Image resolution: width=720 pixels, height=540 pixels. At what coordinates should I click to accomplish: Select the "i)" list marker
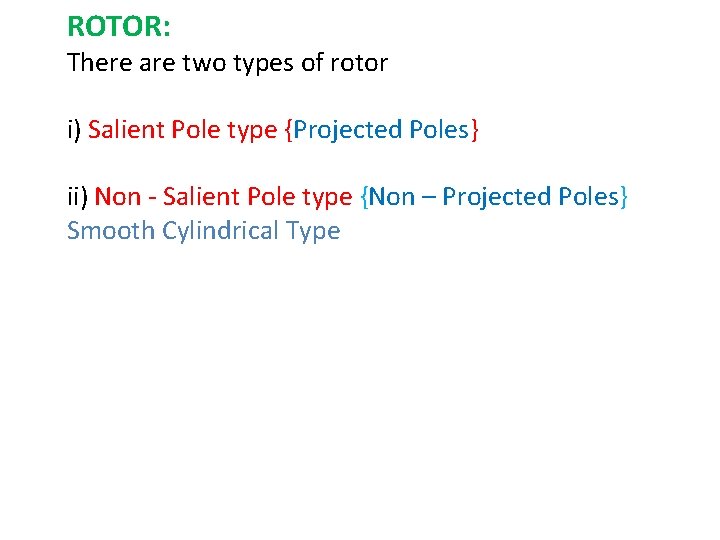74,130
